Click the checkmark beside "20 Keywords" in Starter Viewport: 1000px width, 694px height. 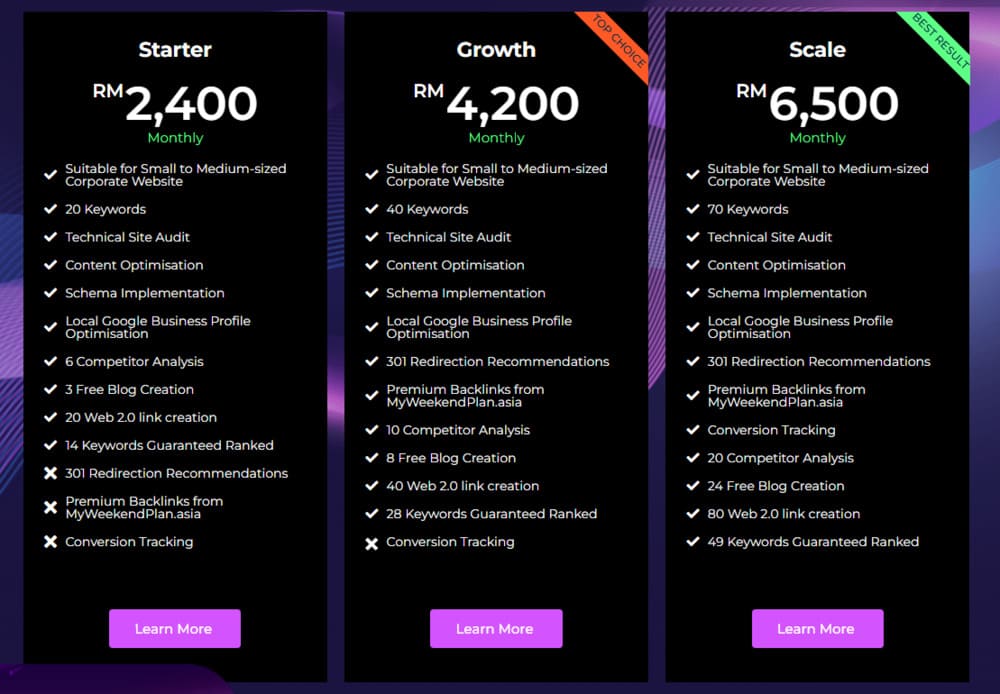[50, 209]
